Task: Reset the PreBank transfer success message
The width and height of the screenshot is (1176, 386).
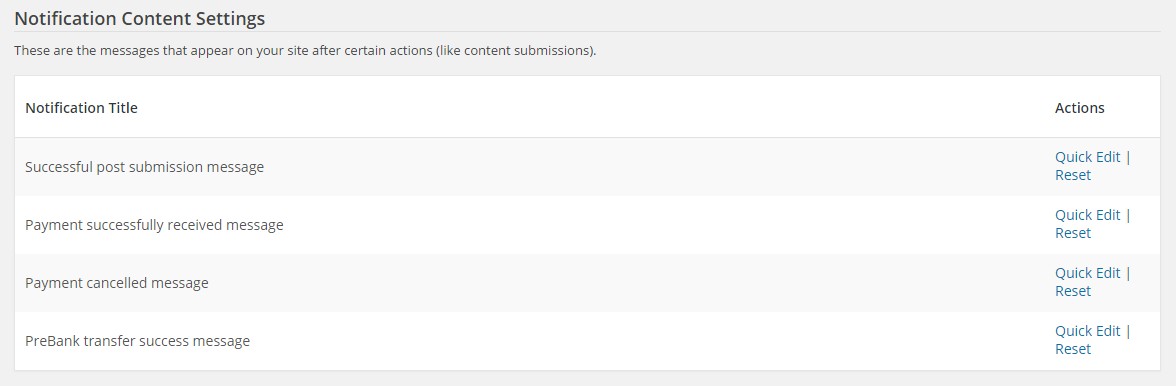Action: click(1072, 349)
